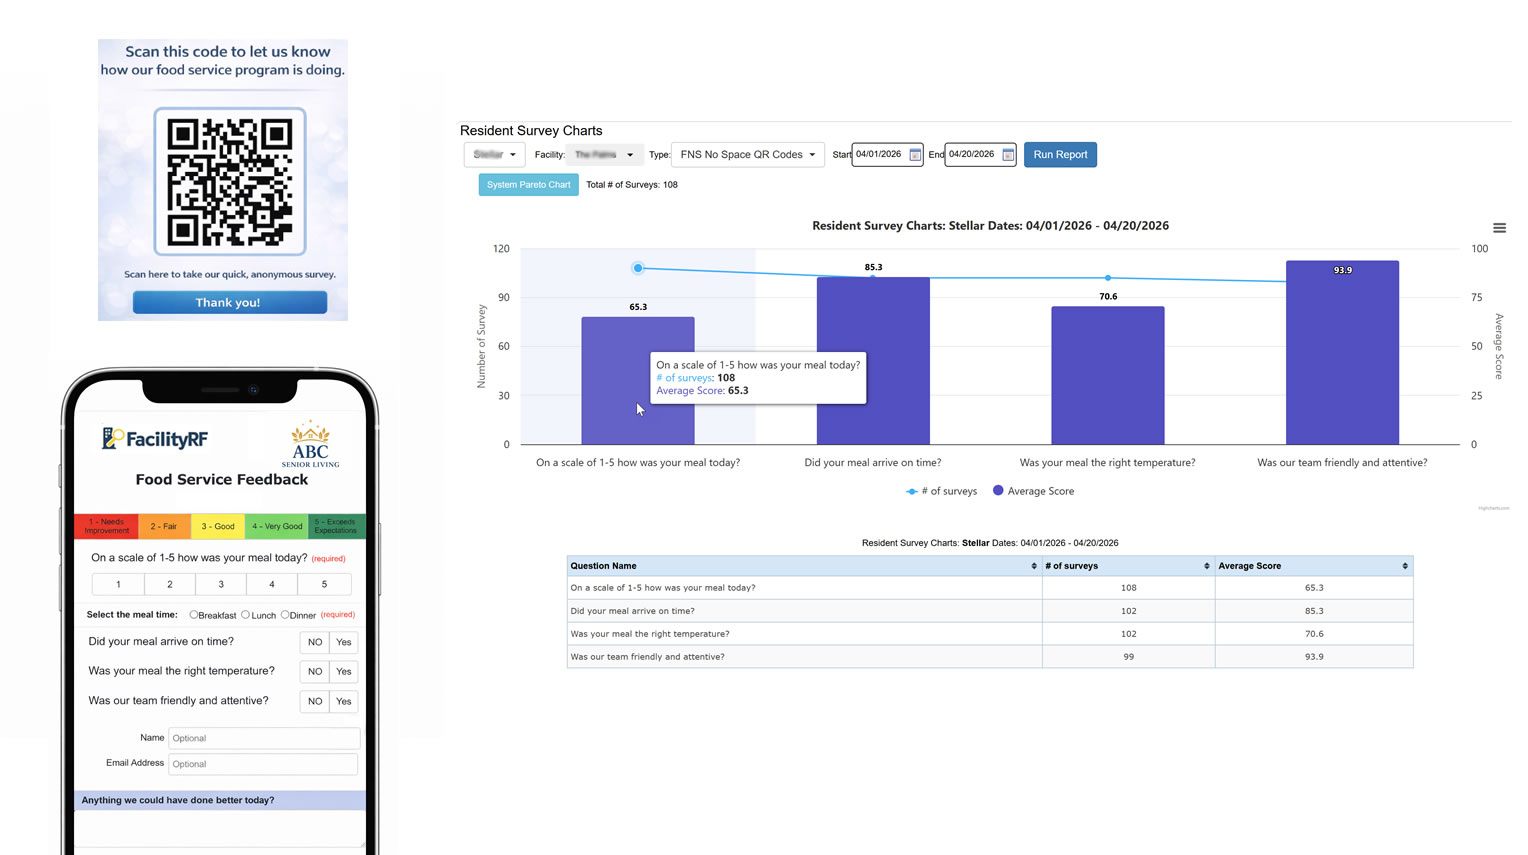
Task: Click the ABC Senior Living logo
Action: (310, 445)
